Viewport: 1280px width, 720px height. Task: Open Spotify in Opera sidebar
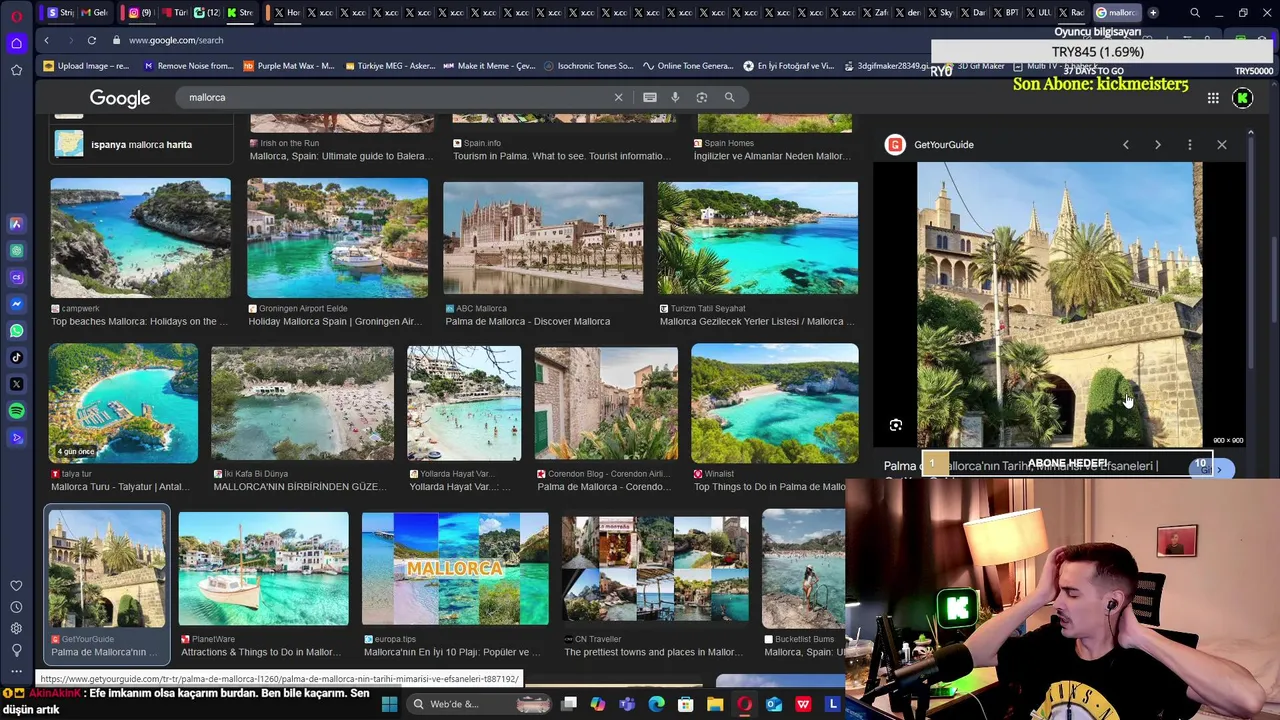point(16,411)
